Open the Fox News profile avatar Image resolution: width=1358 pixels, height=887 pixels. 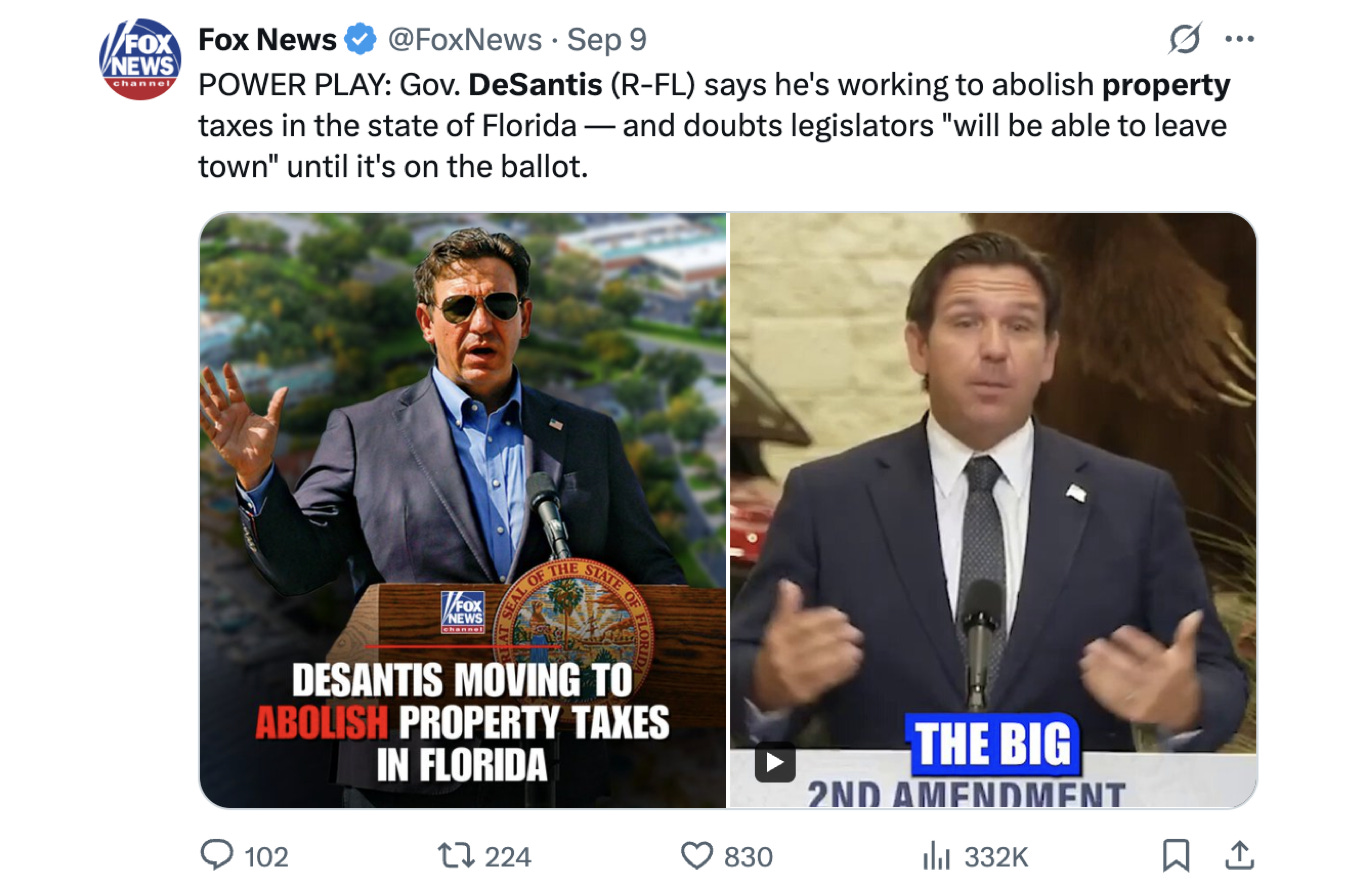tap(140, 59)
